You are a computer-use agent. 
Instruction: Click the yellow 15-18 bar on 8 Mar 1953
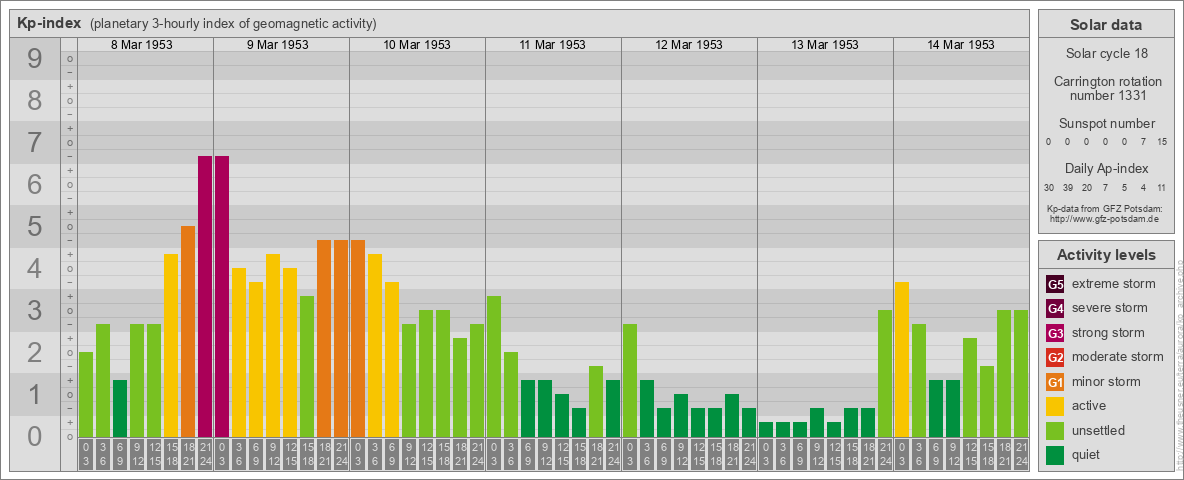171,346
